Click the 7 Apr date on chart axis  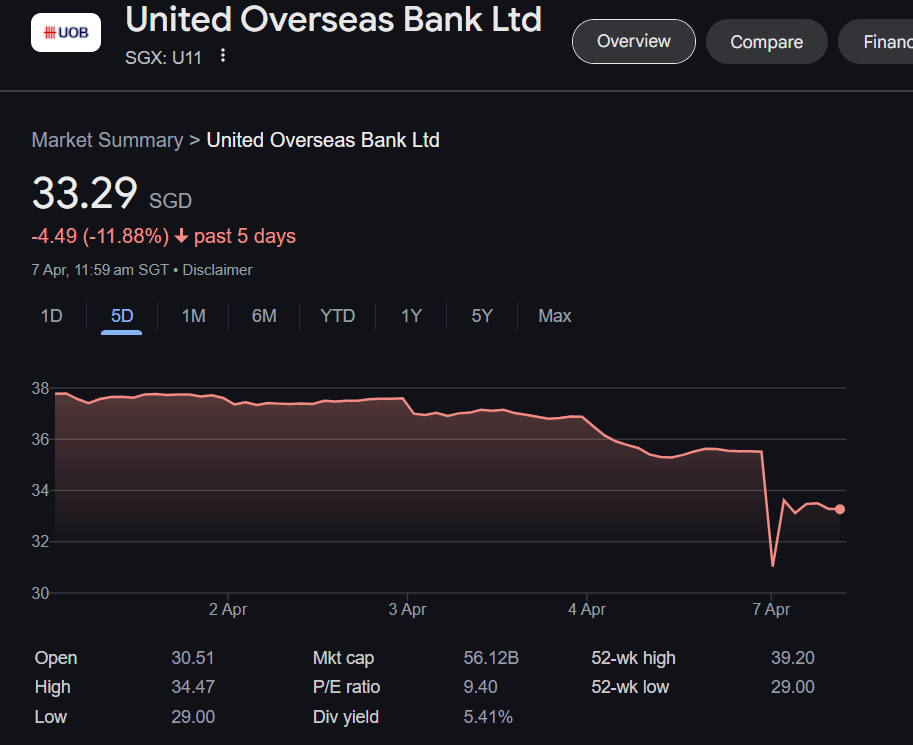click(x=771, y=609)
